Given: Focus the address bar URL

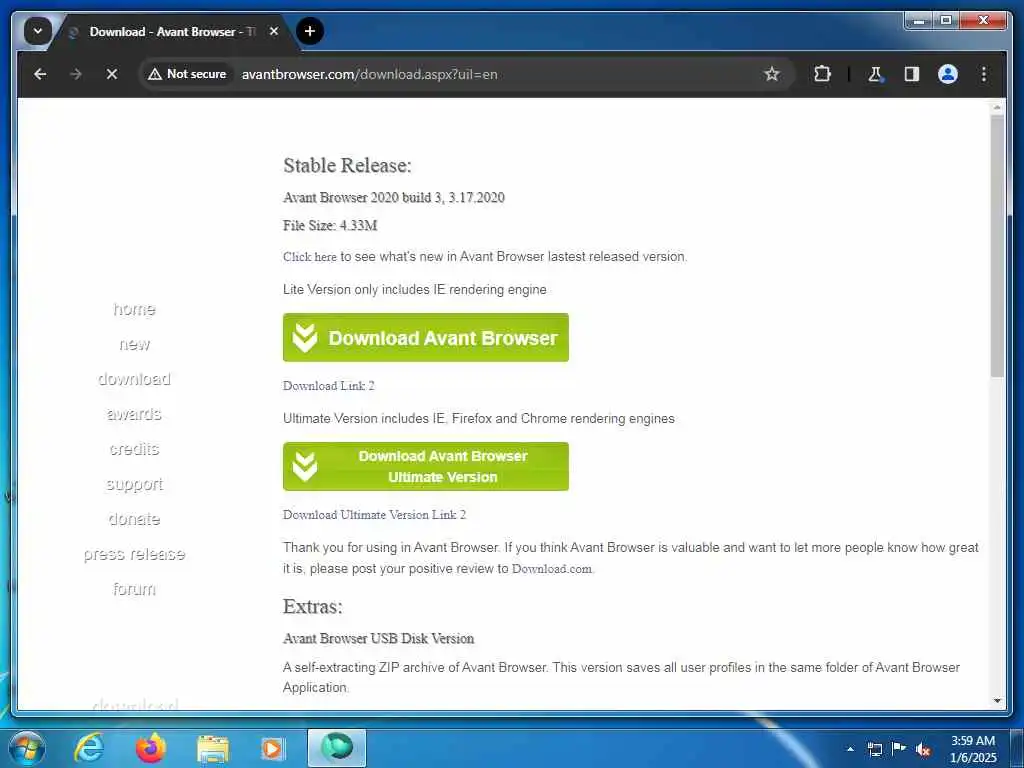Looking at the screenshot, I should (x=370, y=74).
